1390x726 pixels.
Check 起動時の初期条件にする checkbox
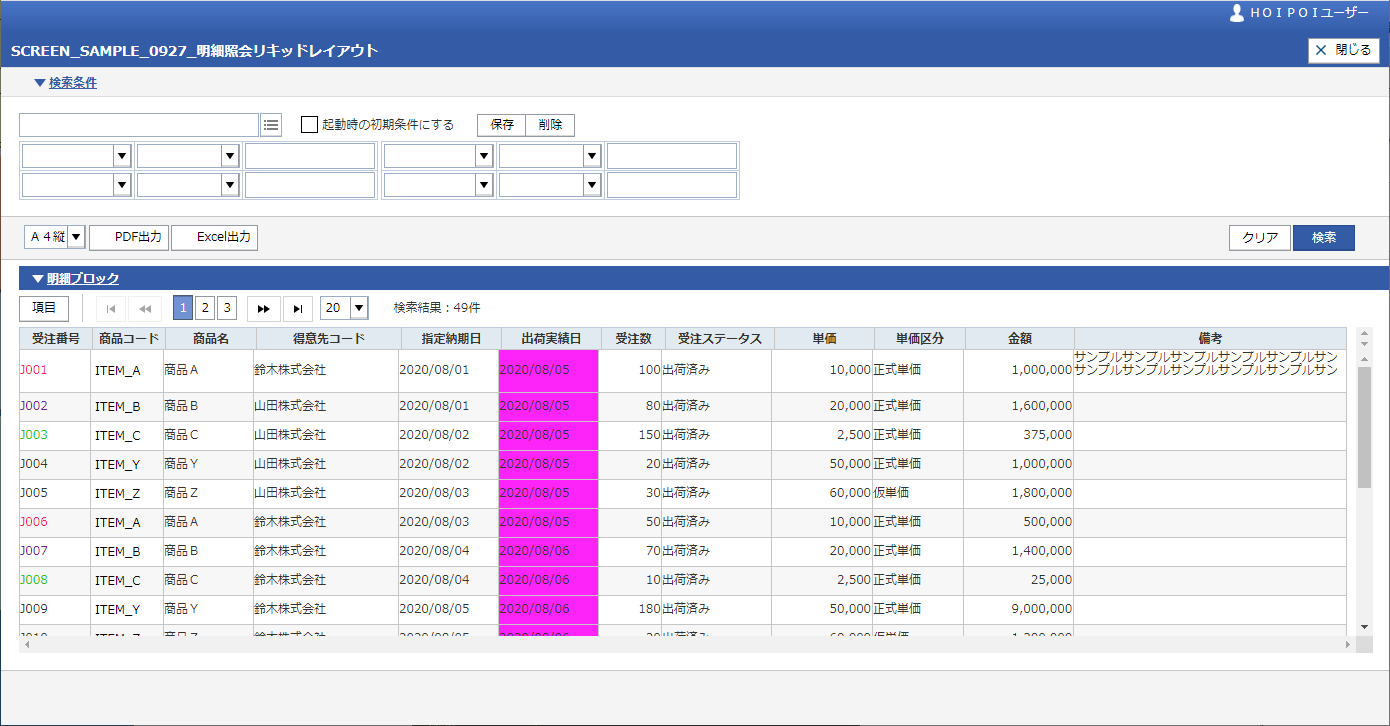(309, 125)
